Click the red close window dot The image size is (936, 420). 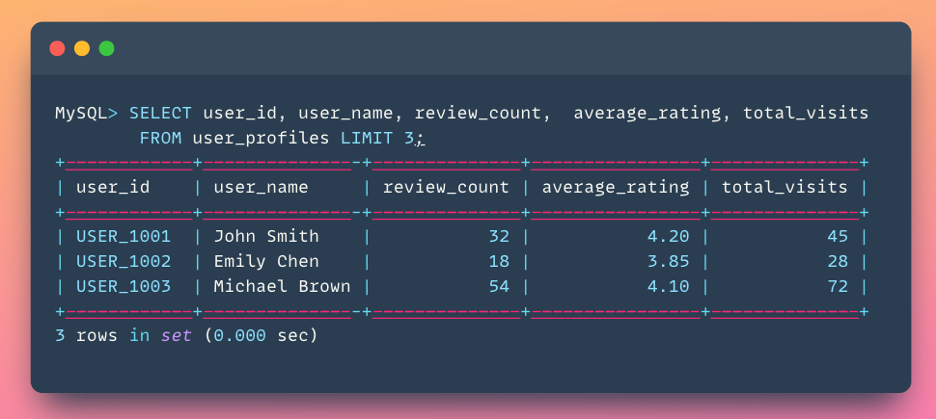[57, 48]
